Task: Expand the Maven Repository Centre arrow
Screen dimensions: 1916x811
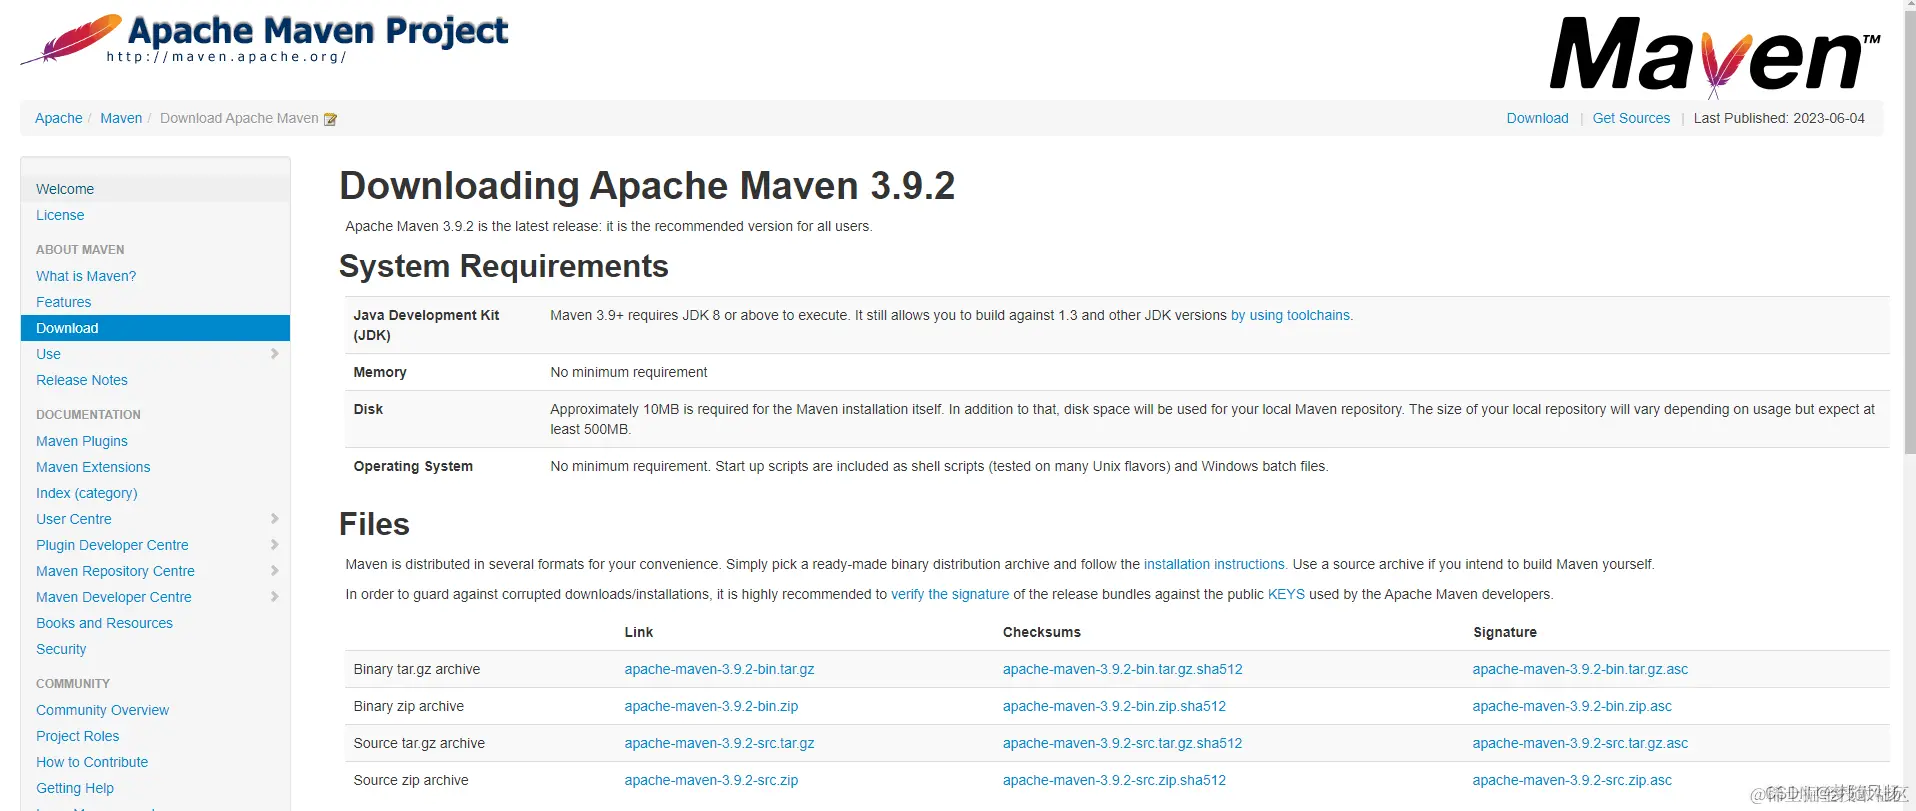Action: tap(274, 571)
